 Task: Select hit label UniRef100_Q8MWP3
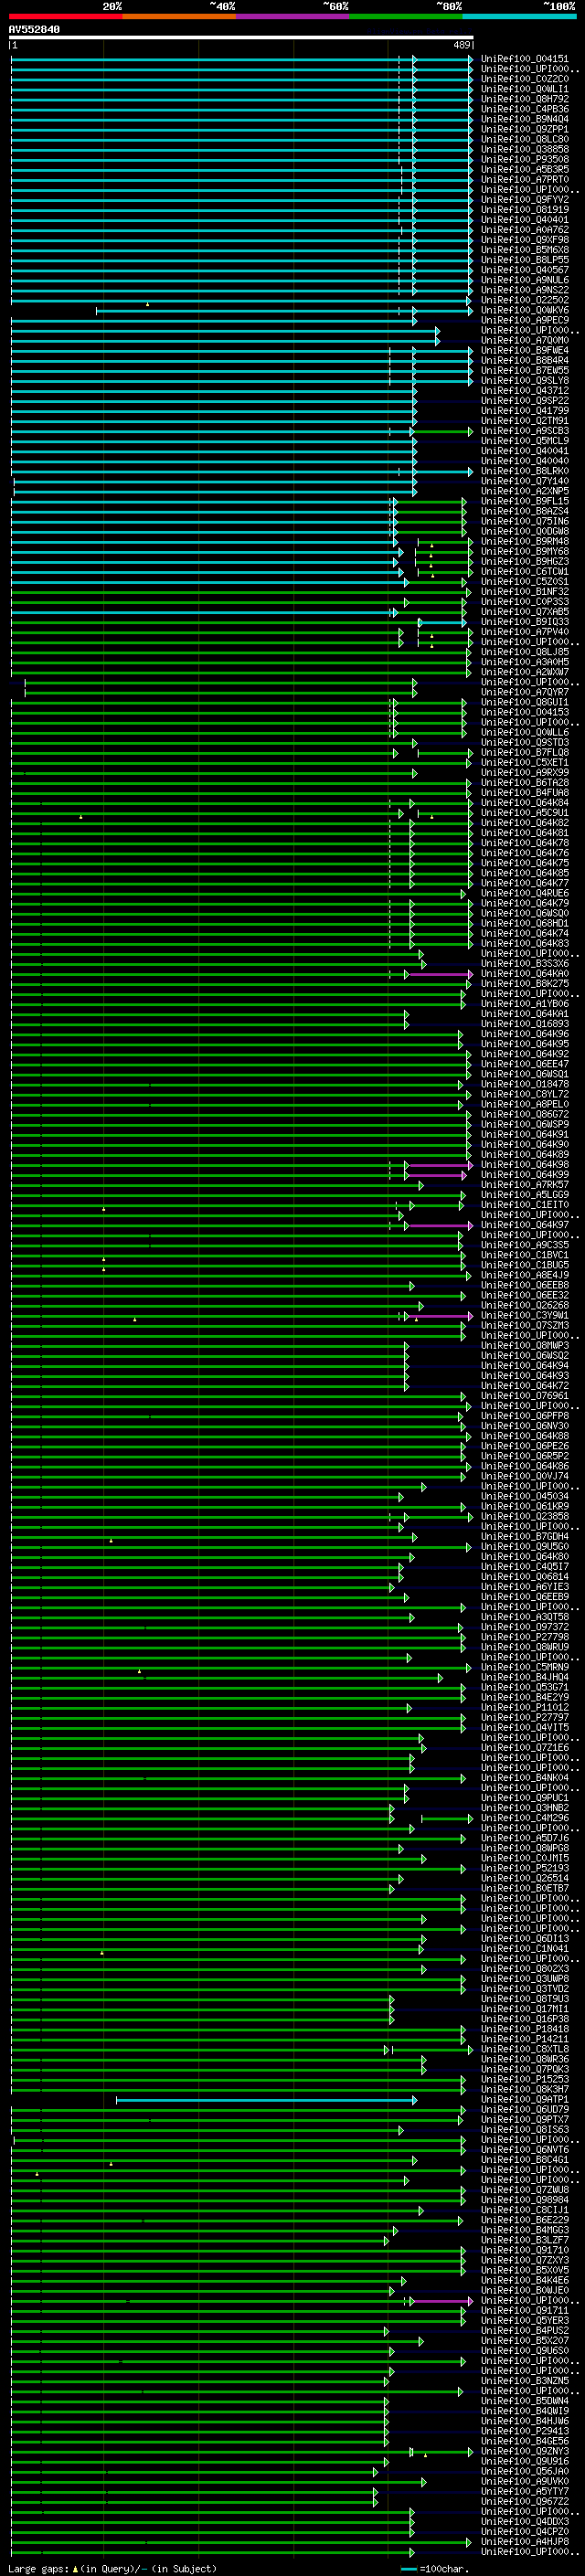point(525,1345)
